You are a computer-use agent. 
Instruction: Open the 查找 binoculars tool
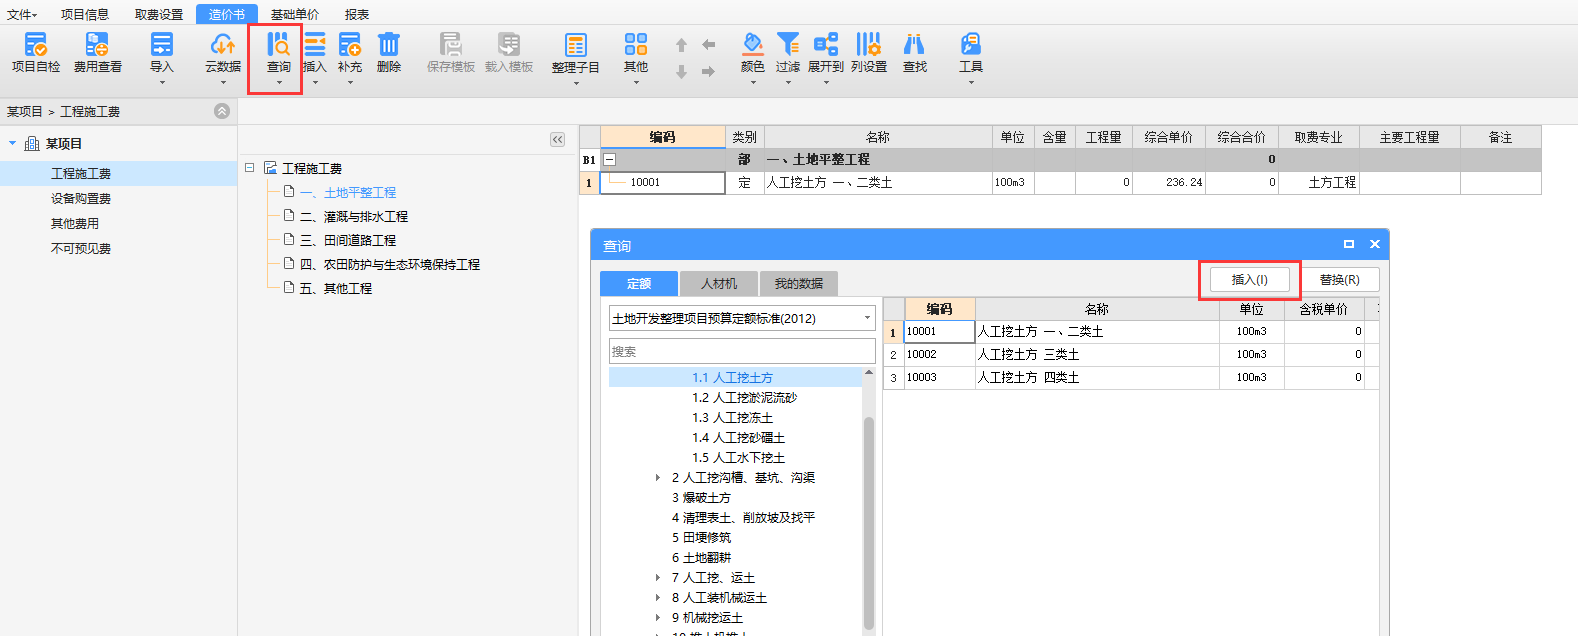pyautogui.click(x=914, y=46)
